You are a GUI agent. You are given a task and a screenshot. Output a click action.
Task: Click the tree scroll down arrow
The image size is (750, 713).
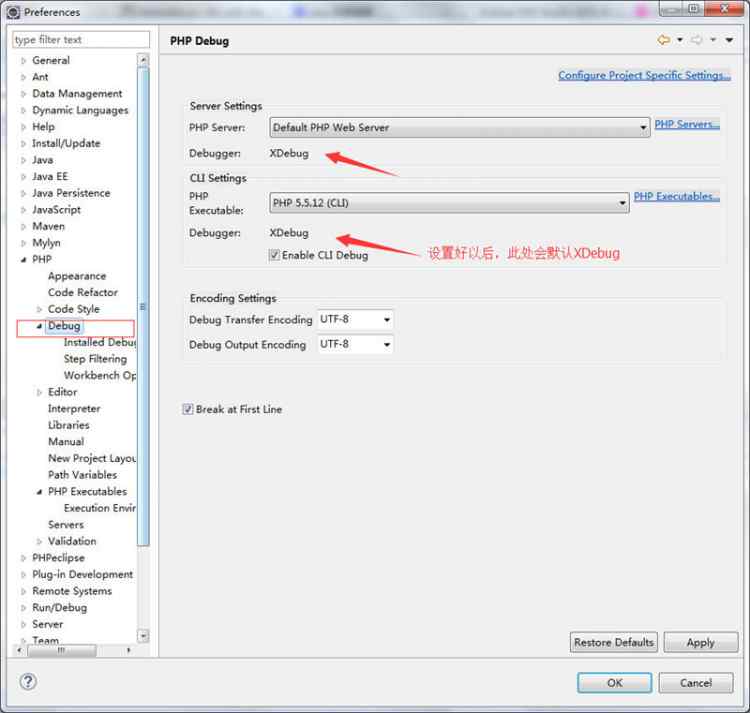click(143, 636)
